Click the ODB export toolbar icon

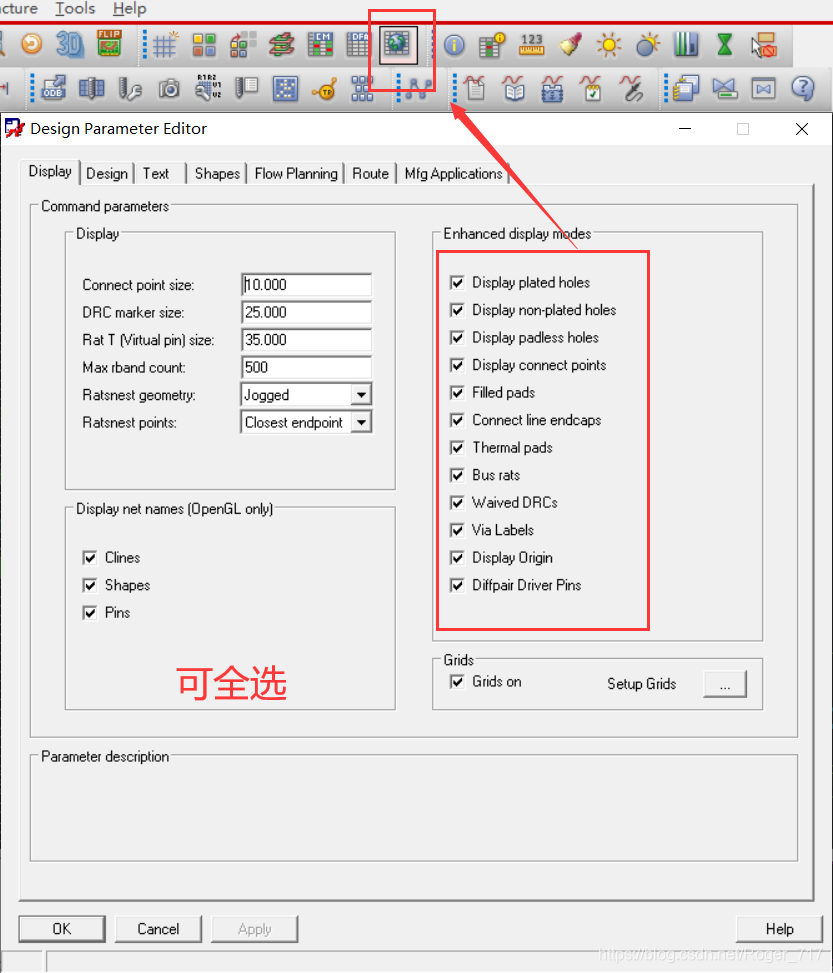pos(53,90)
